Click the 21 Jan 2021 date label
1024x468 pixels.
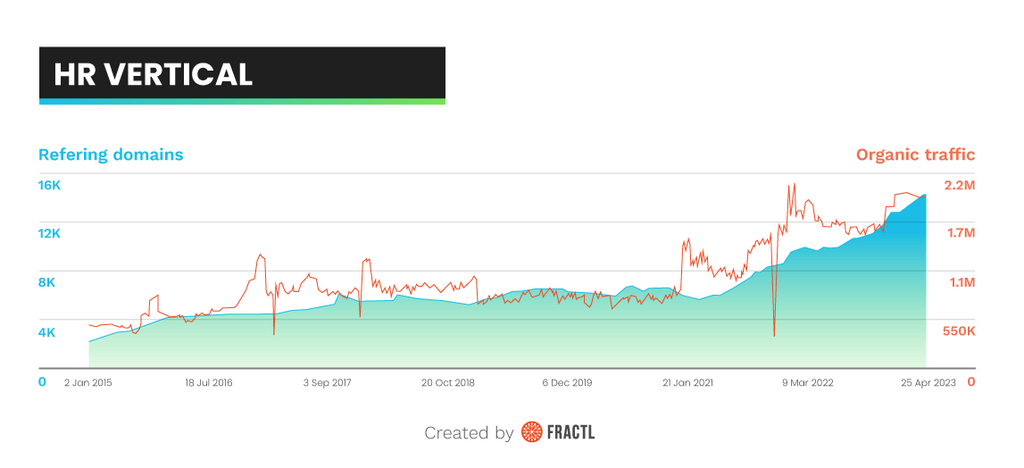click(x=688, y=383)
